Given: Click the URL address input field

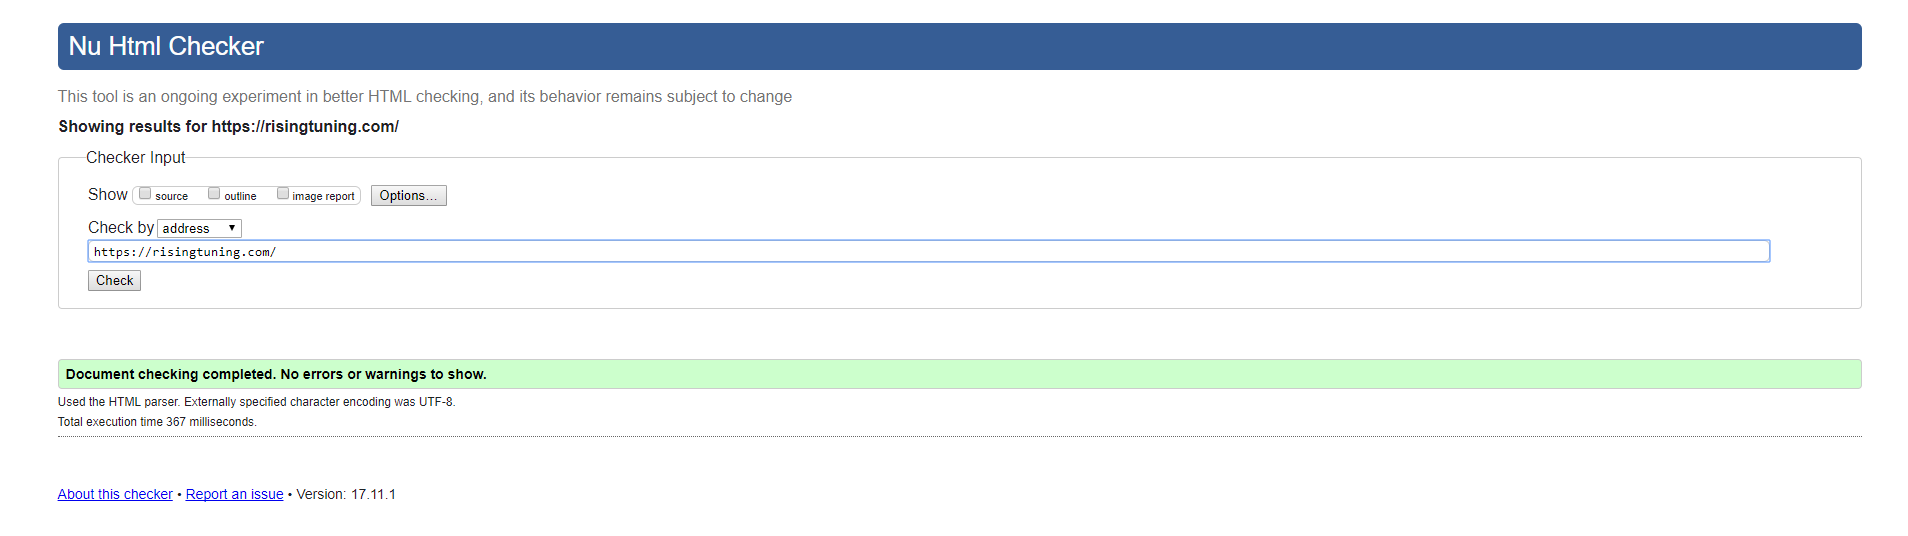Looking at the screenshot, I should tap(928, 252).
